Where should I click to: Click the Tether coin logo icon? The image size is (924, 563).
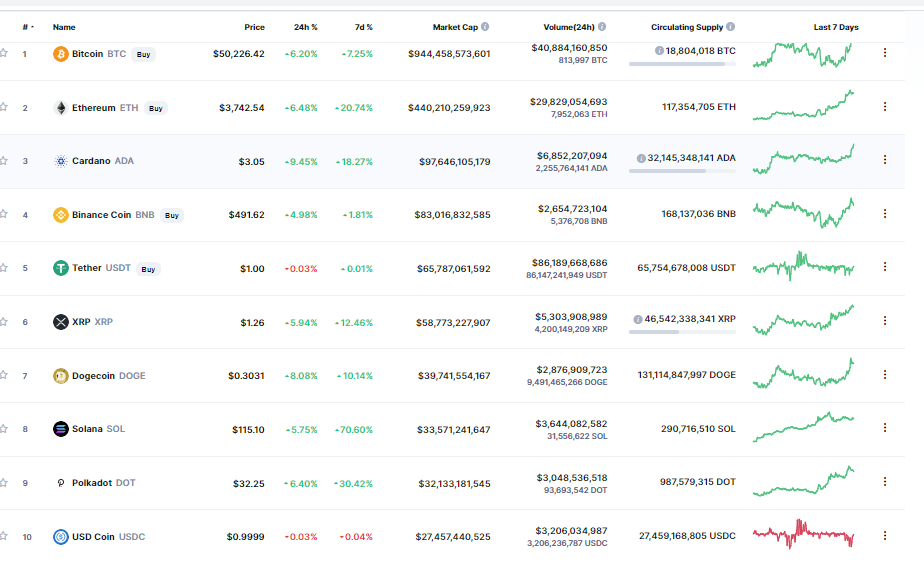(61, 268)
